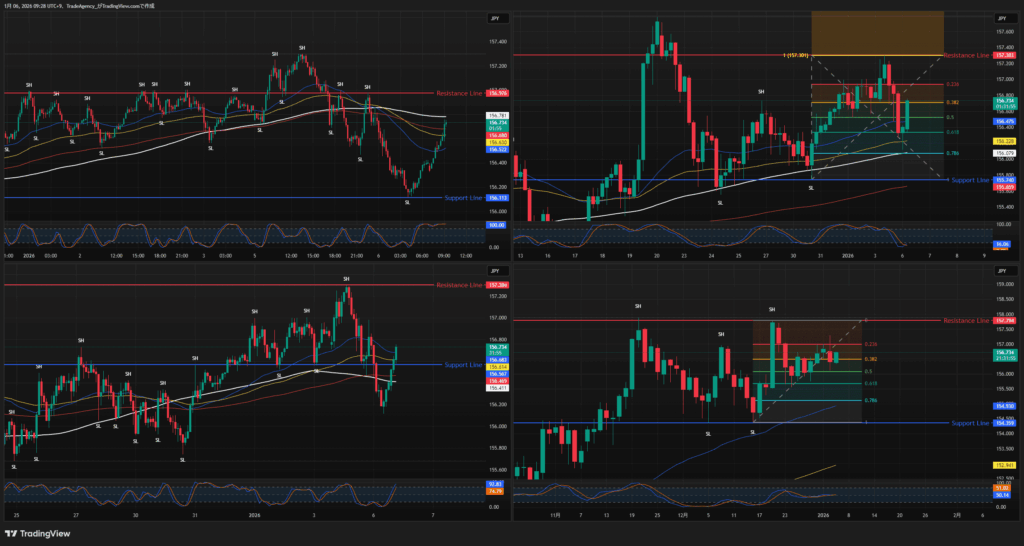Open JPY currency selector on bottom-right chart
Screen dimensions: 1024x546
[x=1001, y=271]
